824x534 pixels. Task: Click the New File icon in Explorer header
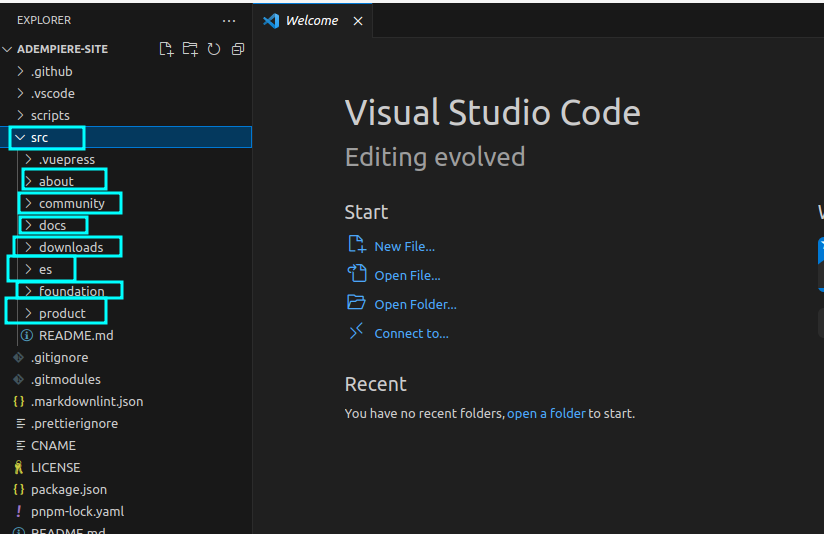166,49
